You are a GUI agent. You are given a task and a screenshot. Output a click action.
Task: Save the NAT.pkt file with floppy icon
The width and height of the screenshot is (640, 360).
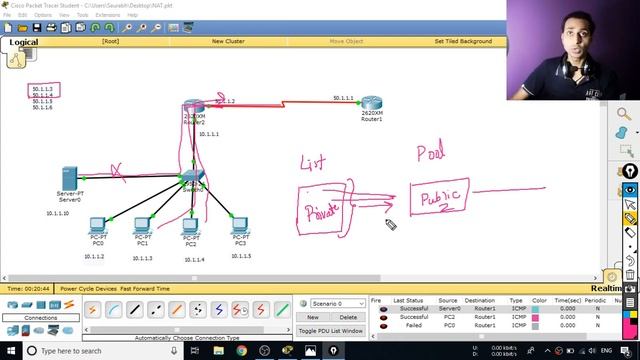[x=37, y=28]
